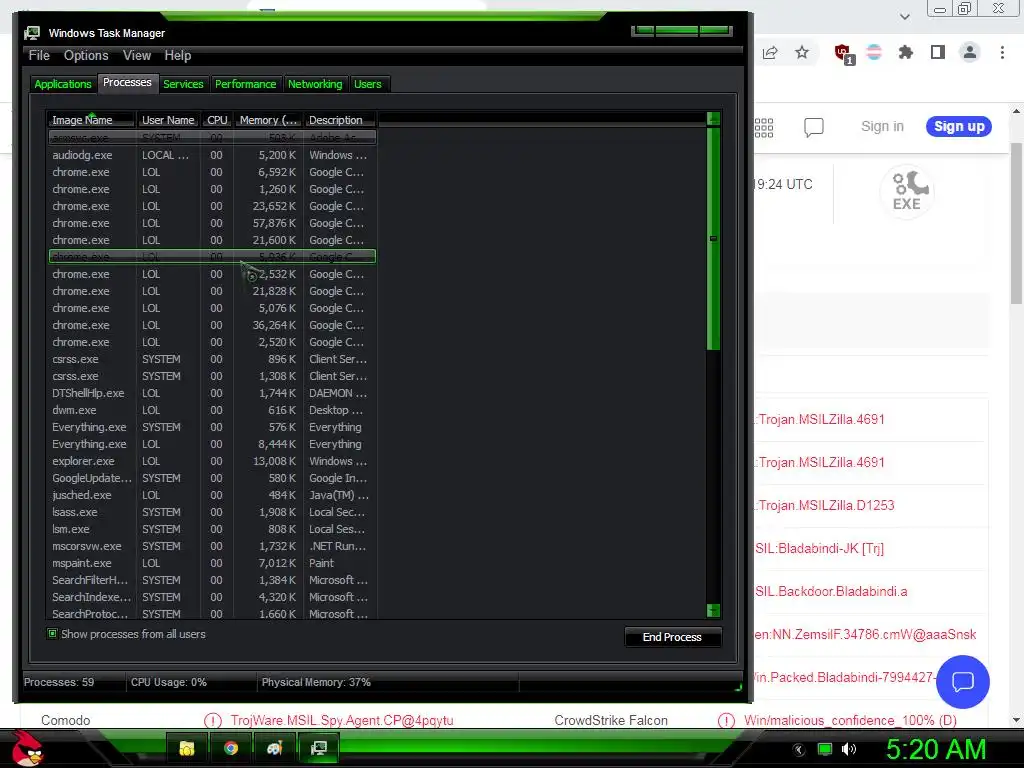Click the taskbar clock showing 5:20 AM
The image size is (1024, 768).
[x=936, y=749]
